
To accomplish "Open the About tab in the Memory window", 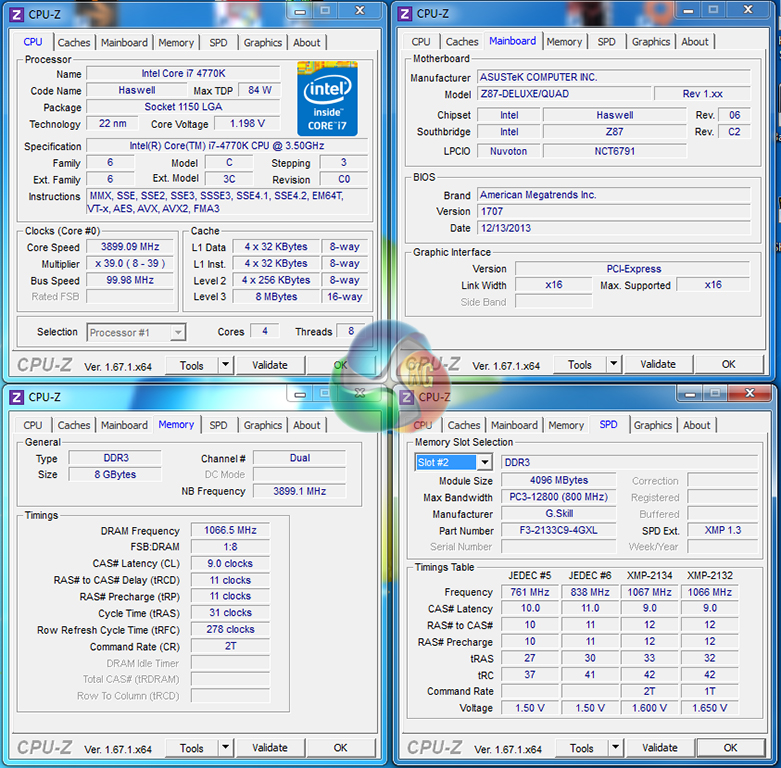I will 306,425.
